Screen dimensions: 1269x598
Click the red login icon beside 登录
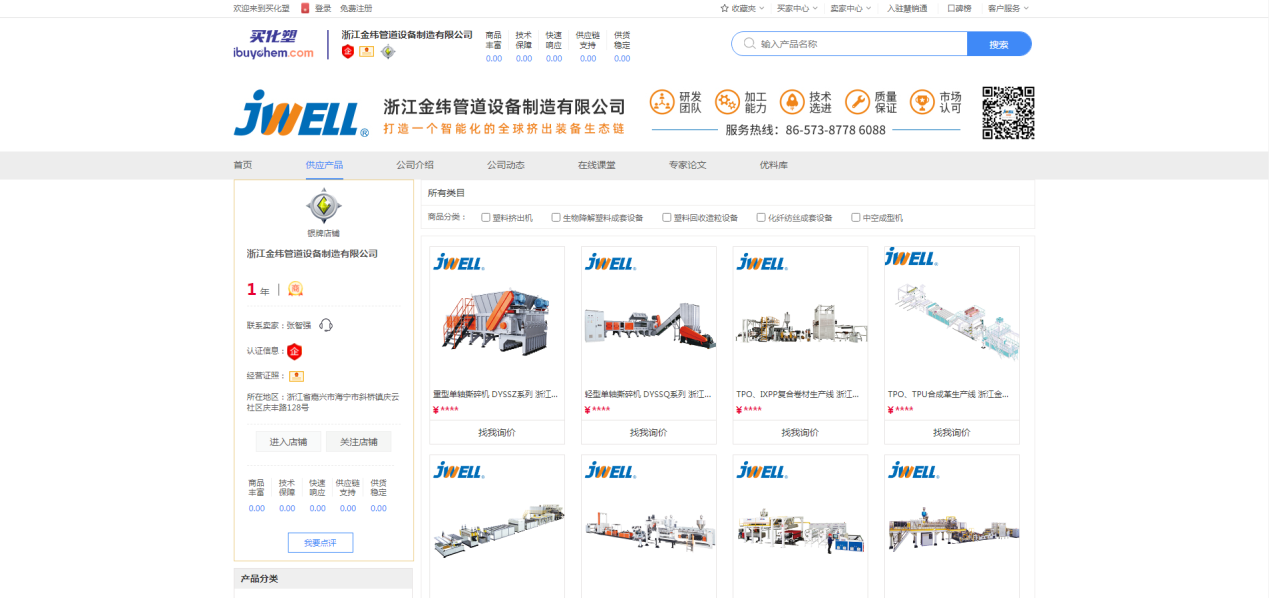point(305,8)
